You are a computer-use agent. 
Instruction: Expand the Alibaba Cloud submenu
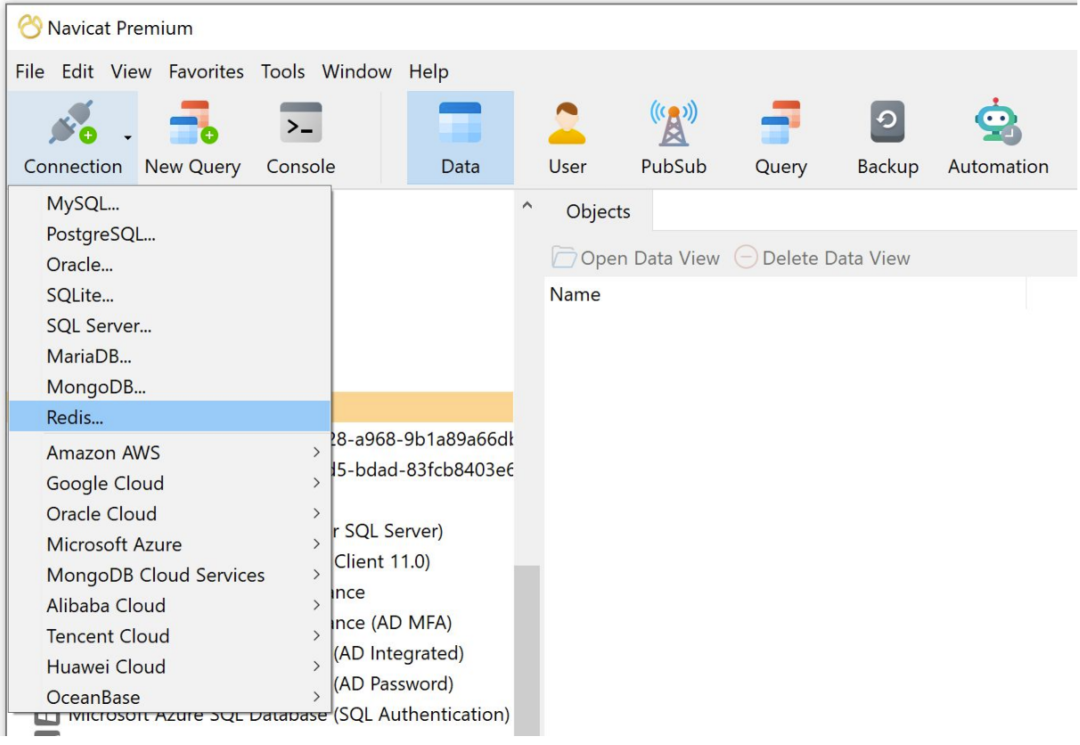coord(170,606)
